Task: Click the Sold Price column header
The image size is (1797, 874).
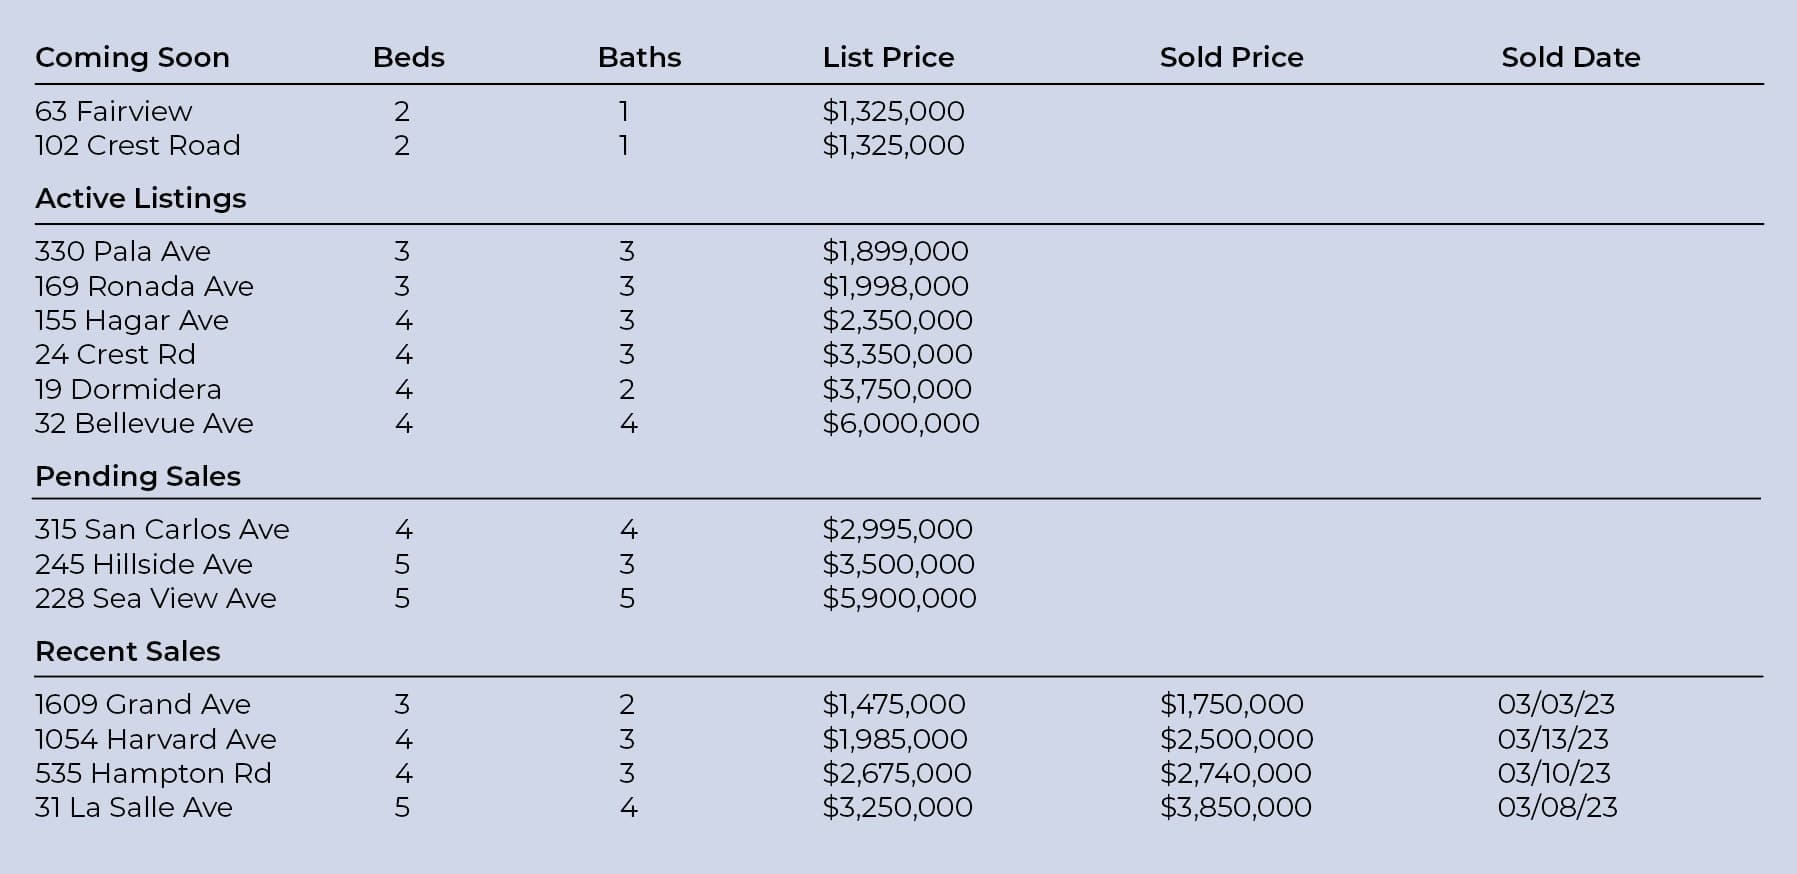Action: coord(1231,58)
